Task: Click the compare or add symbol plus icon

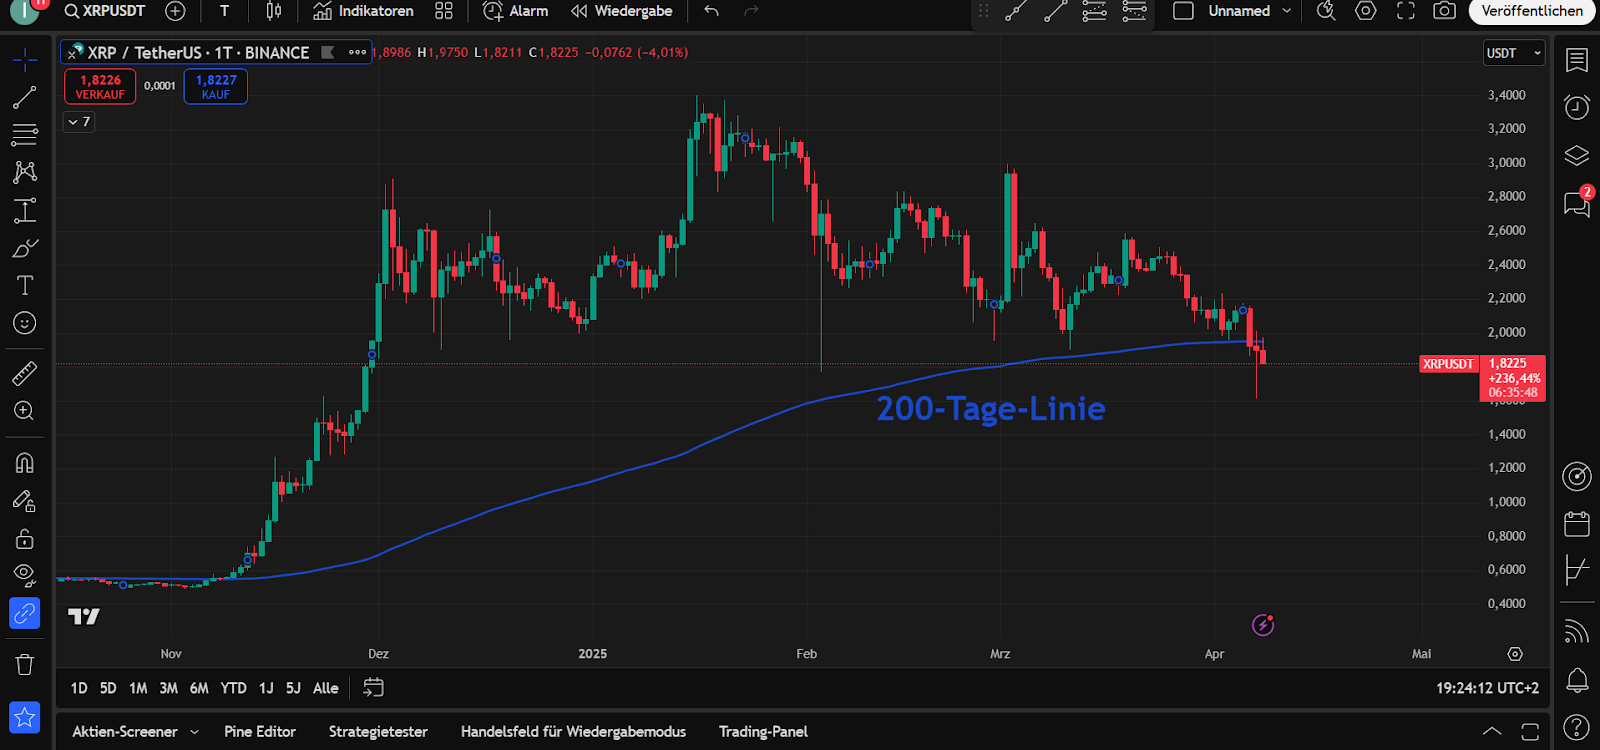Action: 175,11
